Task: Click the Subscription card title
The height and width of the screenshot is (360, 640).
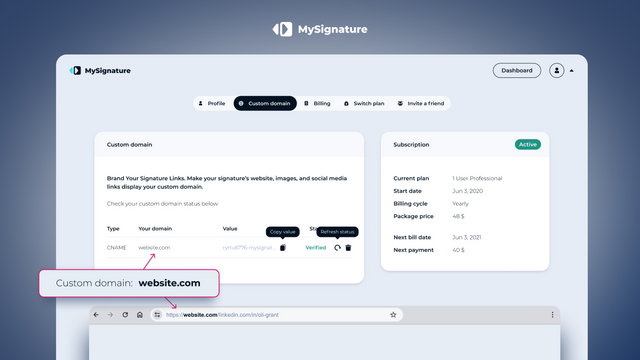Action: click(411, 144)
